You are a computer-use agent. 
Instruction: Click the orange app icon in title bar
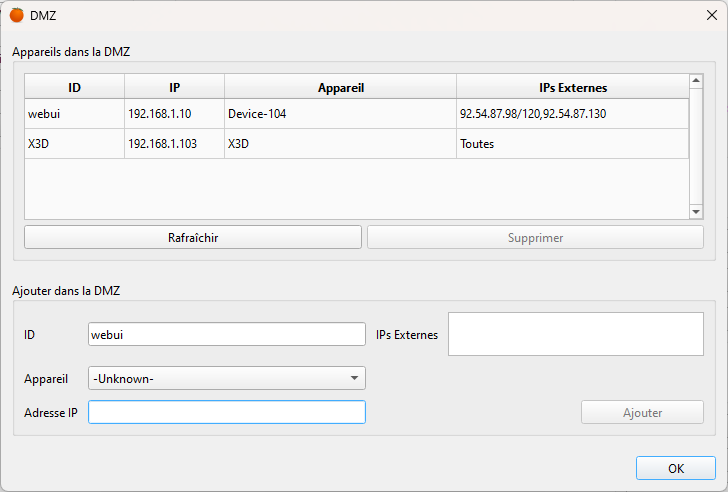tap(17, 15)
